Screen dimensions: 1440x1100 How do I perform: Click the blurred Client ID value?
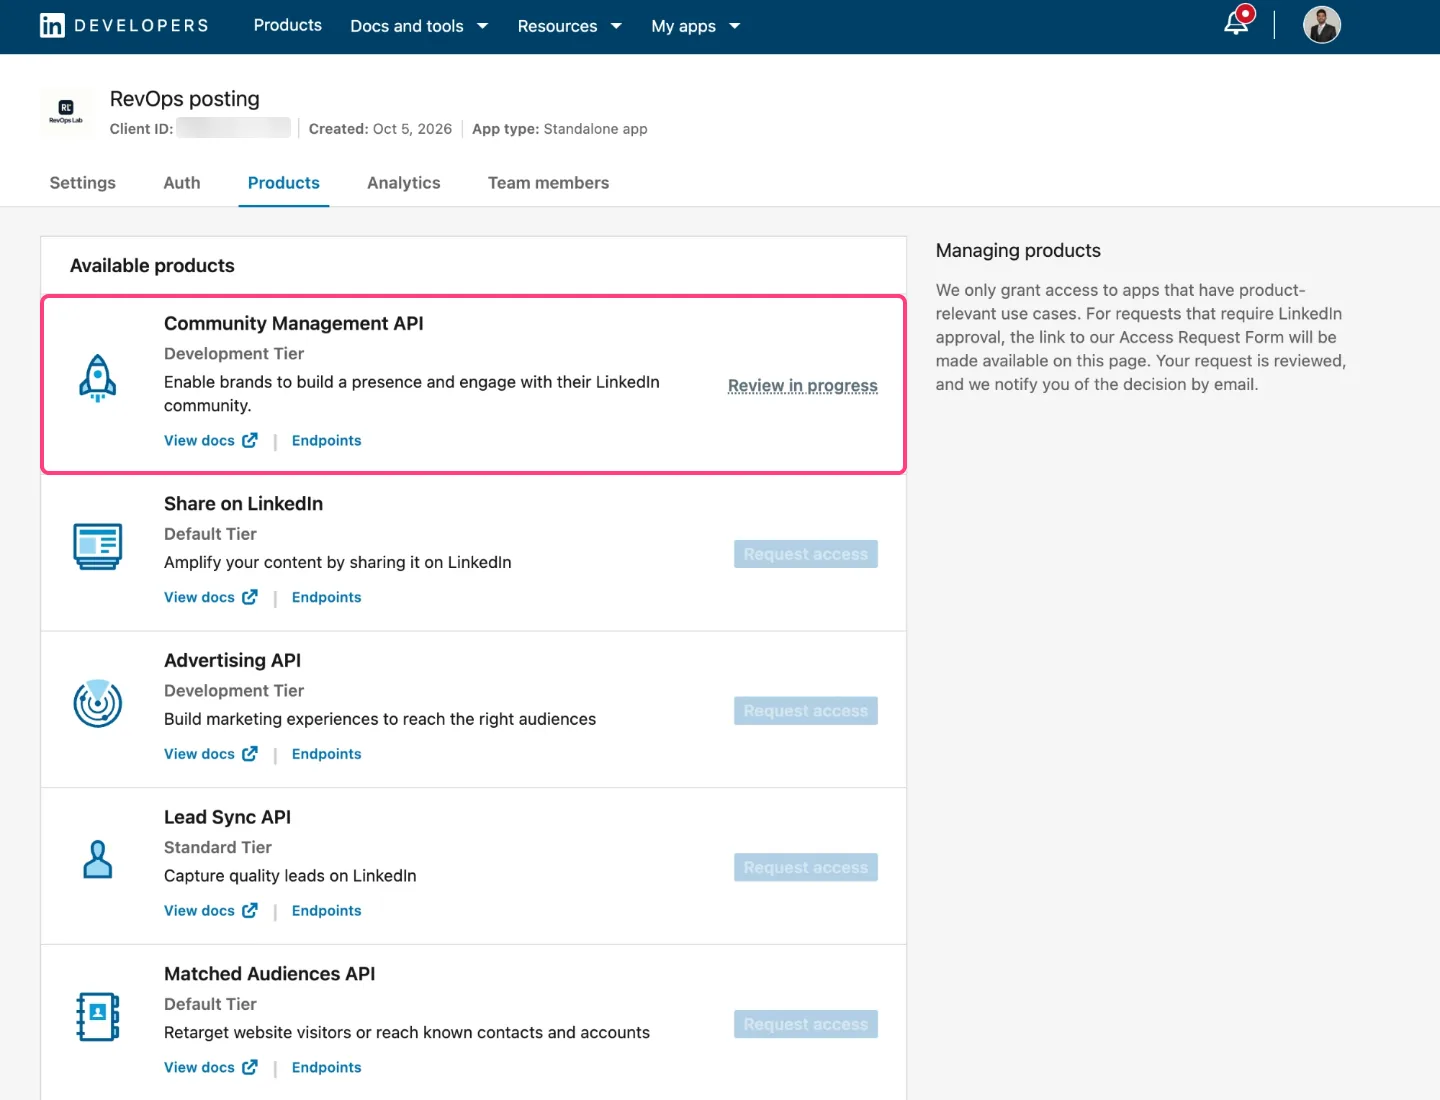(x=234, y=128)
